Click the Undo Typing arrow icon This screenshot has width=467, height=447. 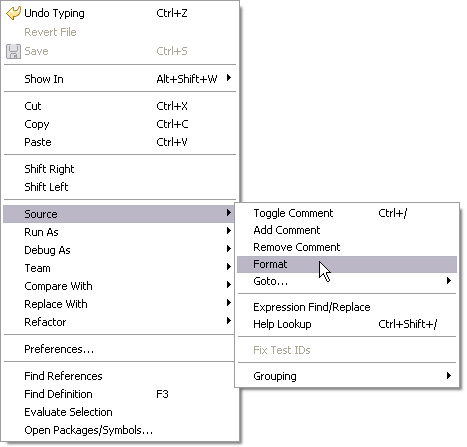(x=13, y=13)
